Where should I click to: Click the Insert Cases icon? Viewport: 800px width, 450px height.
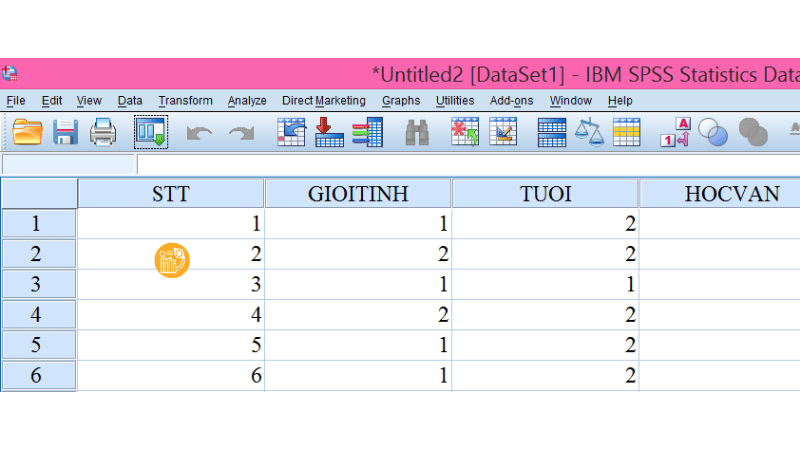(x=465, y=132)
